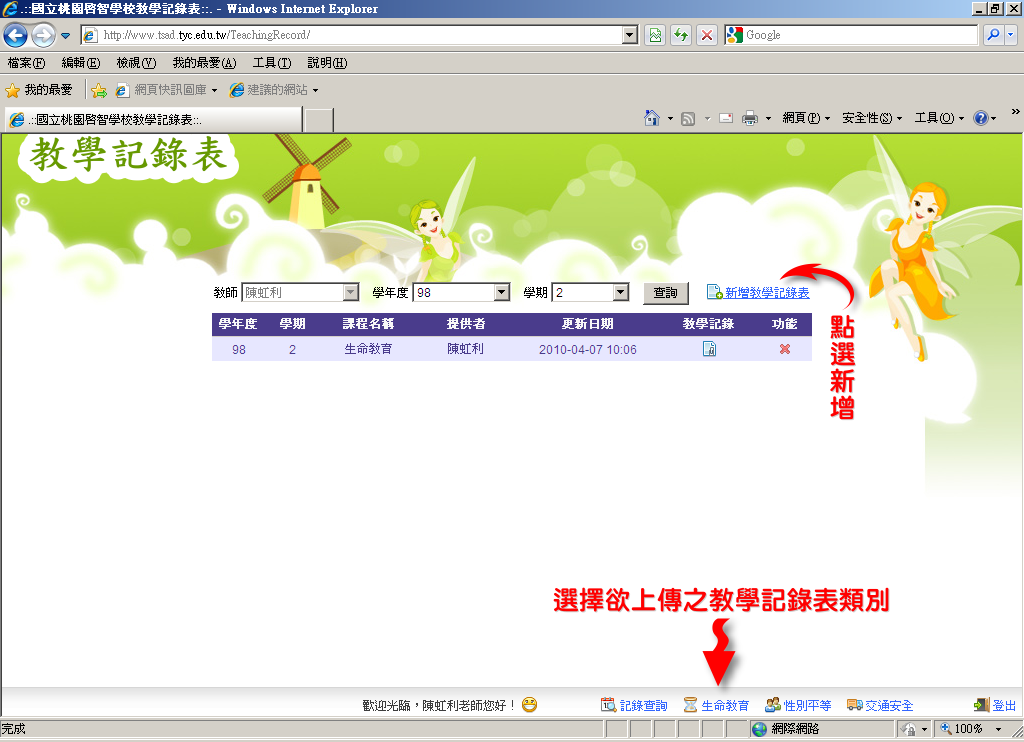This screenshot has height=742, width=1024.
Task: Click the 性別平等 footer link
Action: click(x=807, y=705)
